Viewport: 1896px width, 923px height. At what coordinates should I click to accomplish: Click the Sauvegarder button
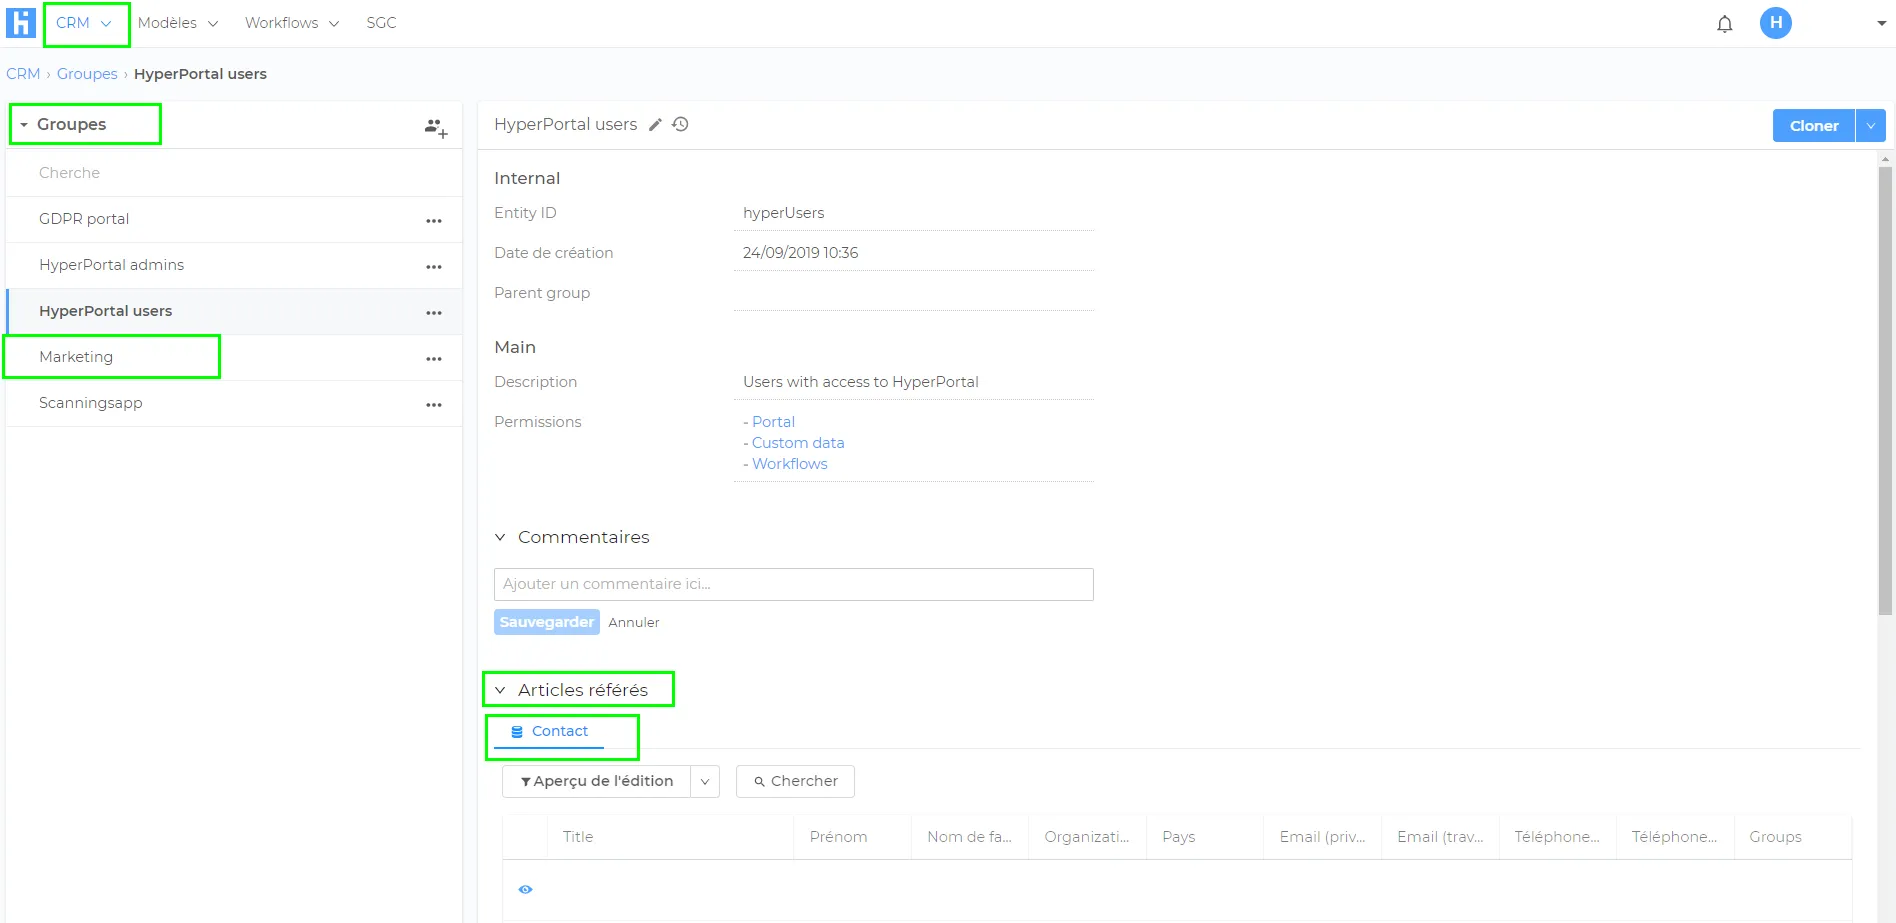pos(547,622)
